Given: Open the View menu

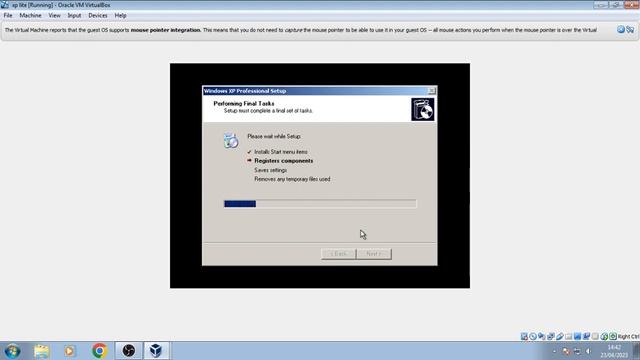Looking at the screenshot, I should 54,16.
